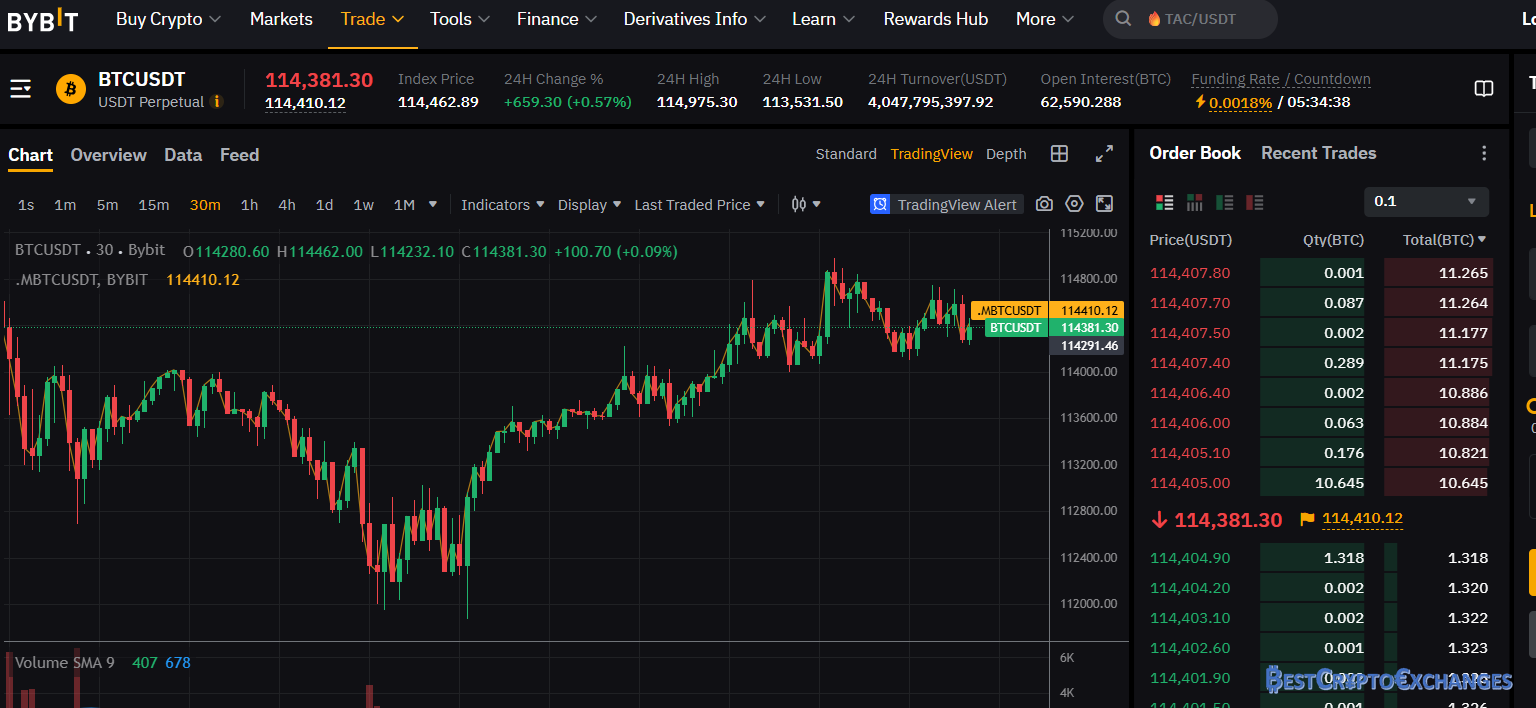
Task: Click the funding rate lightning icon
Action: 1200,102
